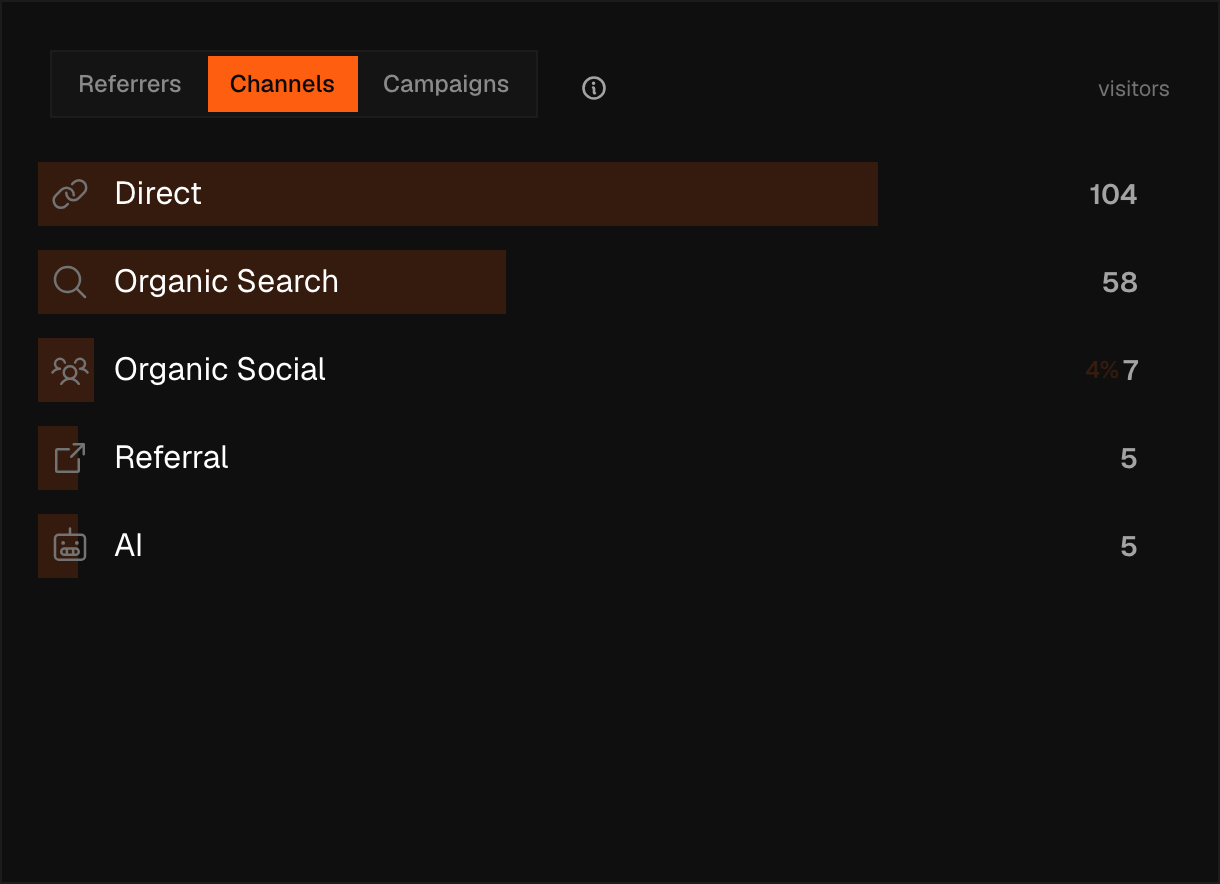Click the 4% label for Organic Social

pos(1102,370)
